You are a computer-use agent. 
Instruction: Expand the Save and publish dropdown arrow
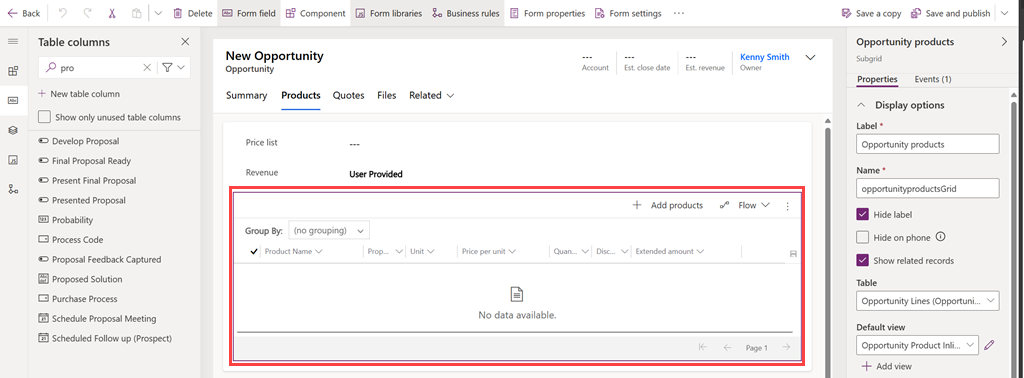coord(1004,13)
